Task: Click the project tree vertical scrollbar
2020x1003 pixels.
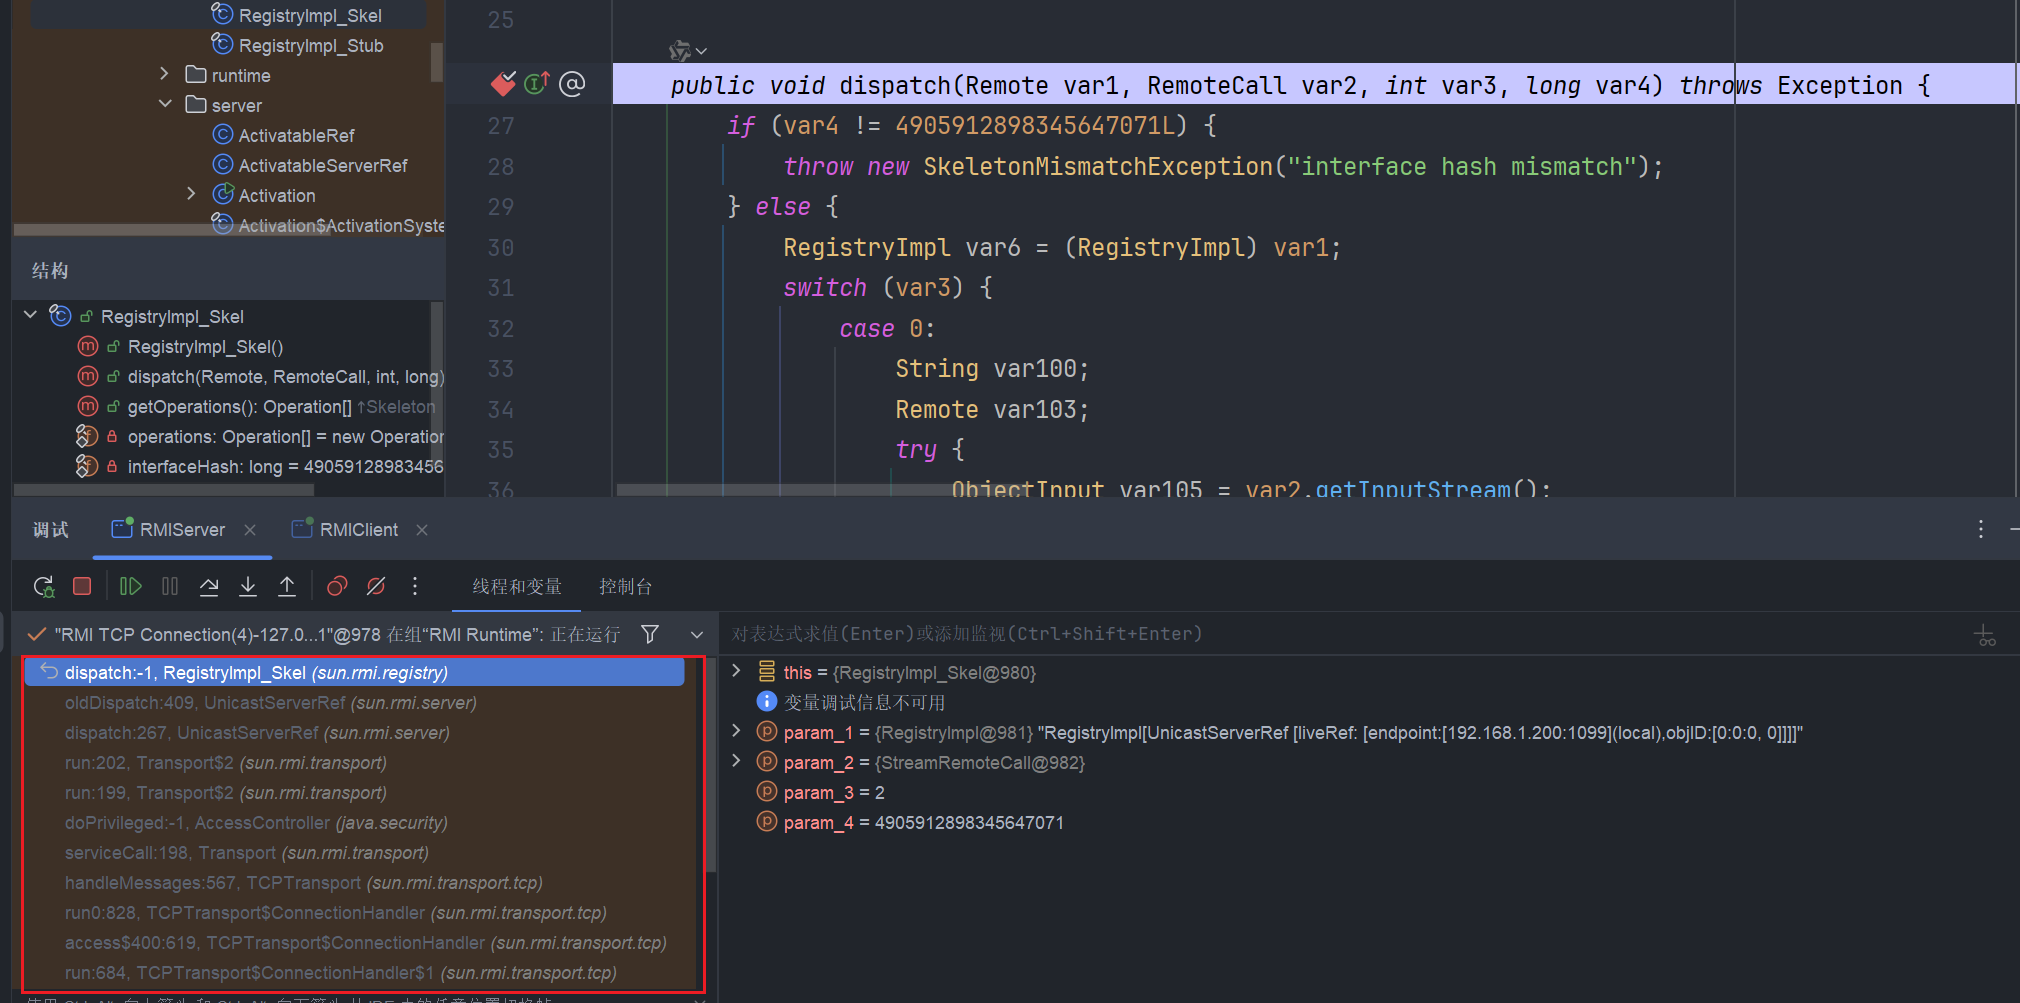Action: click(x=437, y=62)
